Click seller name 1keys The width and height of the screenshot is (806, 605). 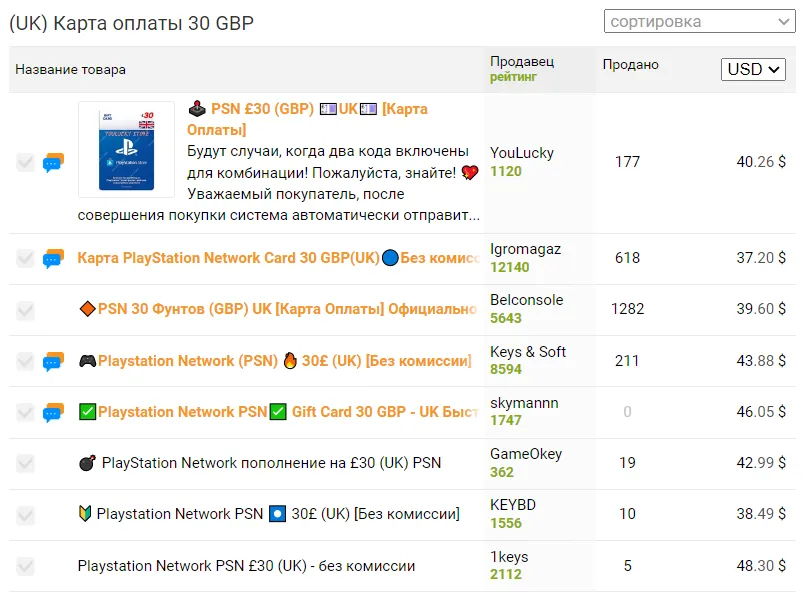(509, 557)
